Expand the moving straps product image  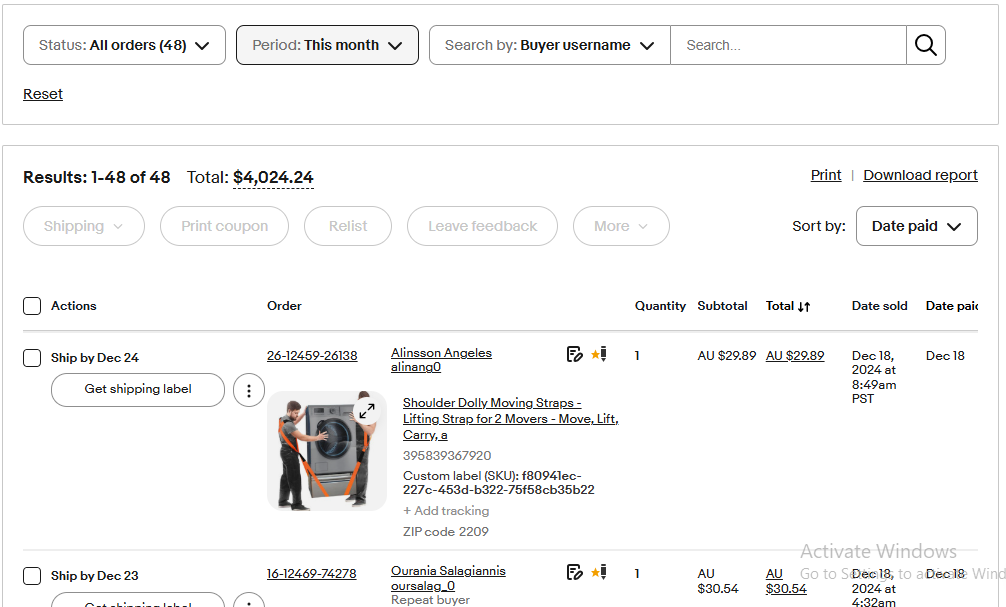367,410
